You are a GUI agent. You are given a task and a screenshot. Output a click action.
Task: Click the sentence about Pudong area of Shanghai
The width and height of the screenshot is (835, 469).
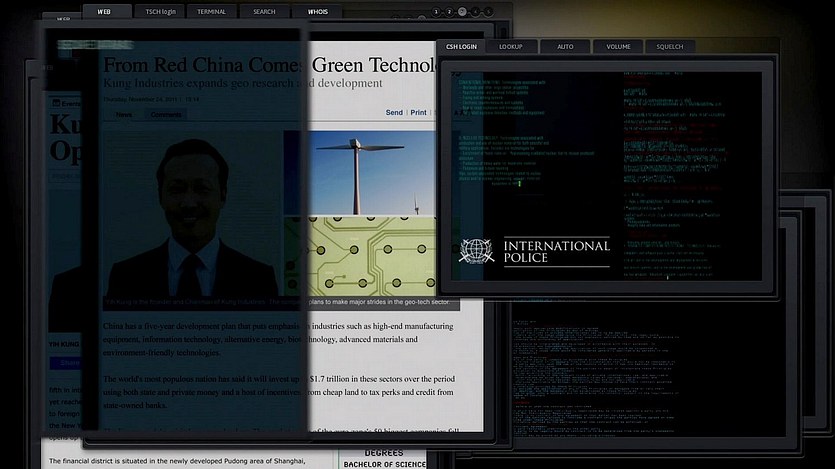tap(177, 461)
